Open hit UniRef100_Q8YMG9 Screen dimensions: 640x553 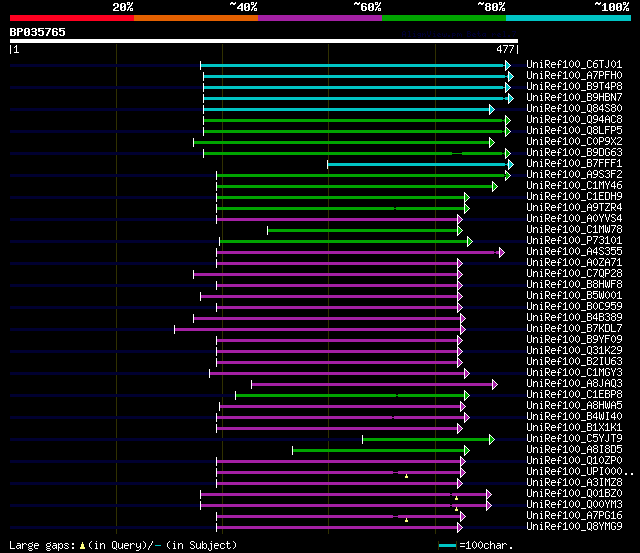574,527
